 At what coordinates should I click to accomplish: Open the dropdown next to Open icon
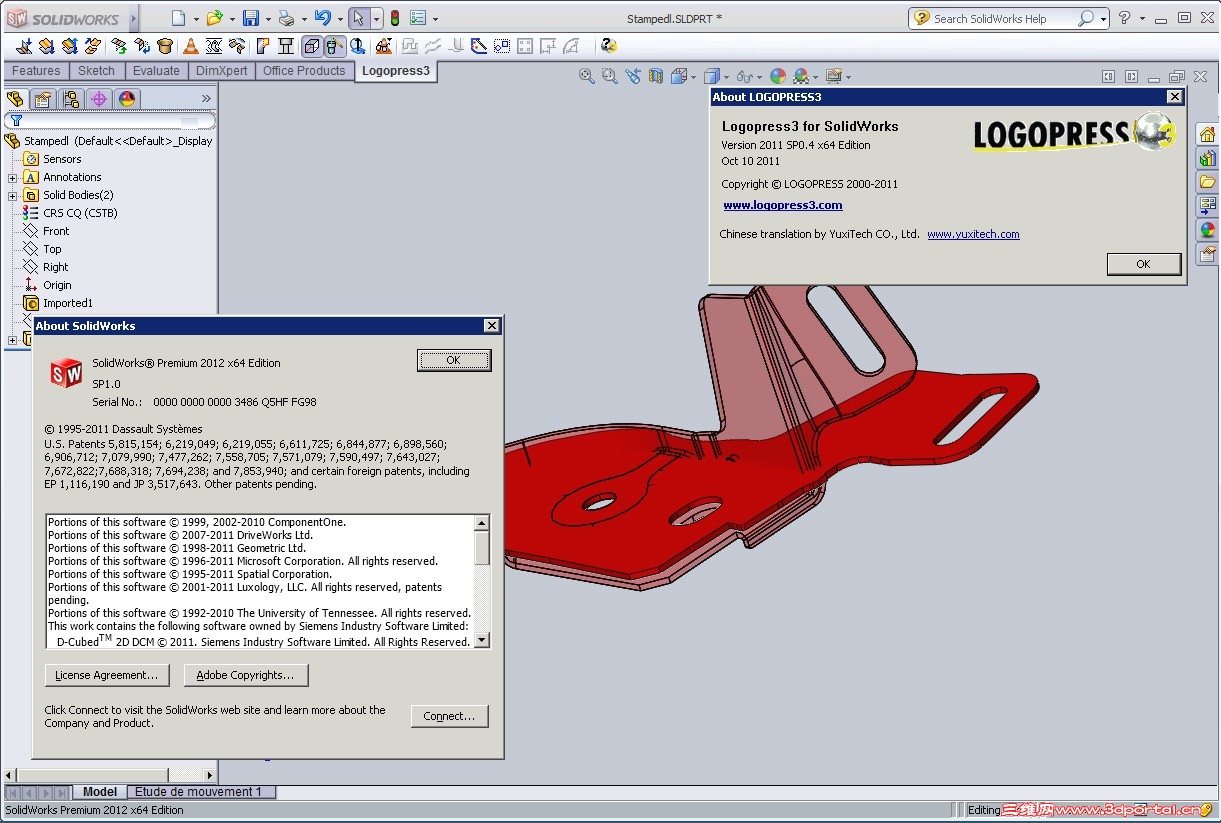tap(232, 19)
